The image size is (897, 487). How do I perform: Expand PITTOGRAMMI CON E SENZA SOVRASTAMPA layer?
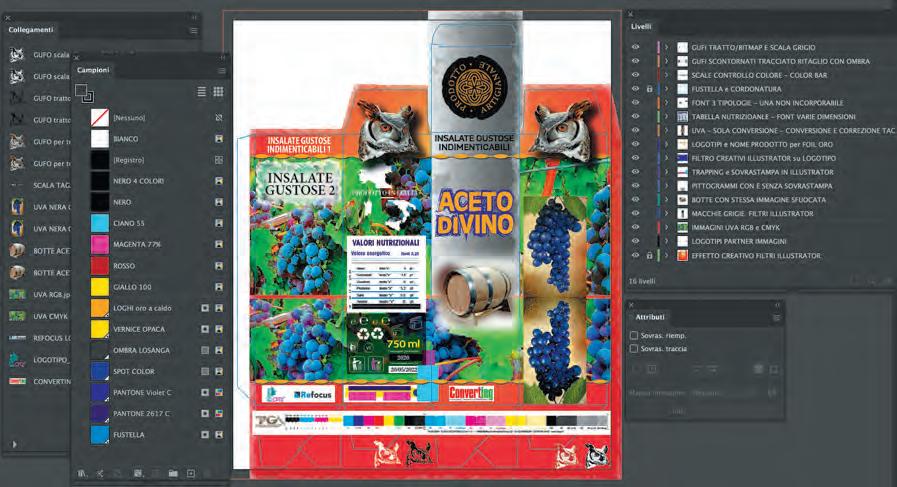pyautogui.click(x=666, y=186)
